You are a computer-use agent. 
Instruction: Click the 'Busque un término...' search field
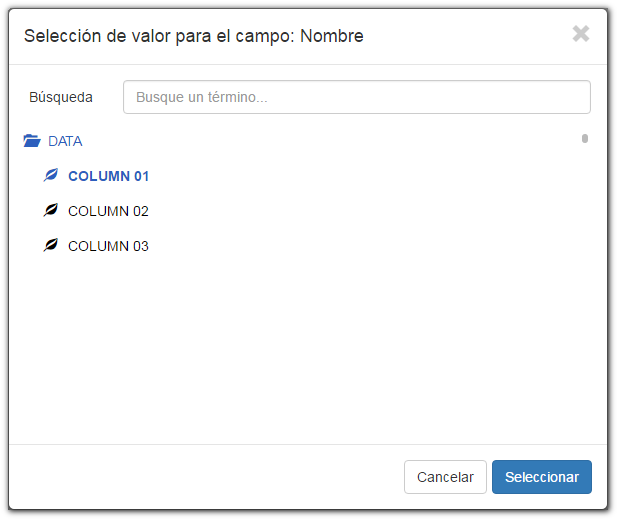(x=357, y=97)
